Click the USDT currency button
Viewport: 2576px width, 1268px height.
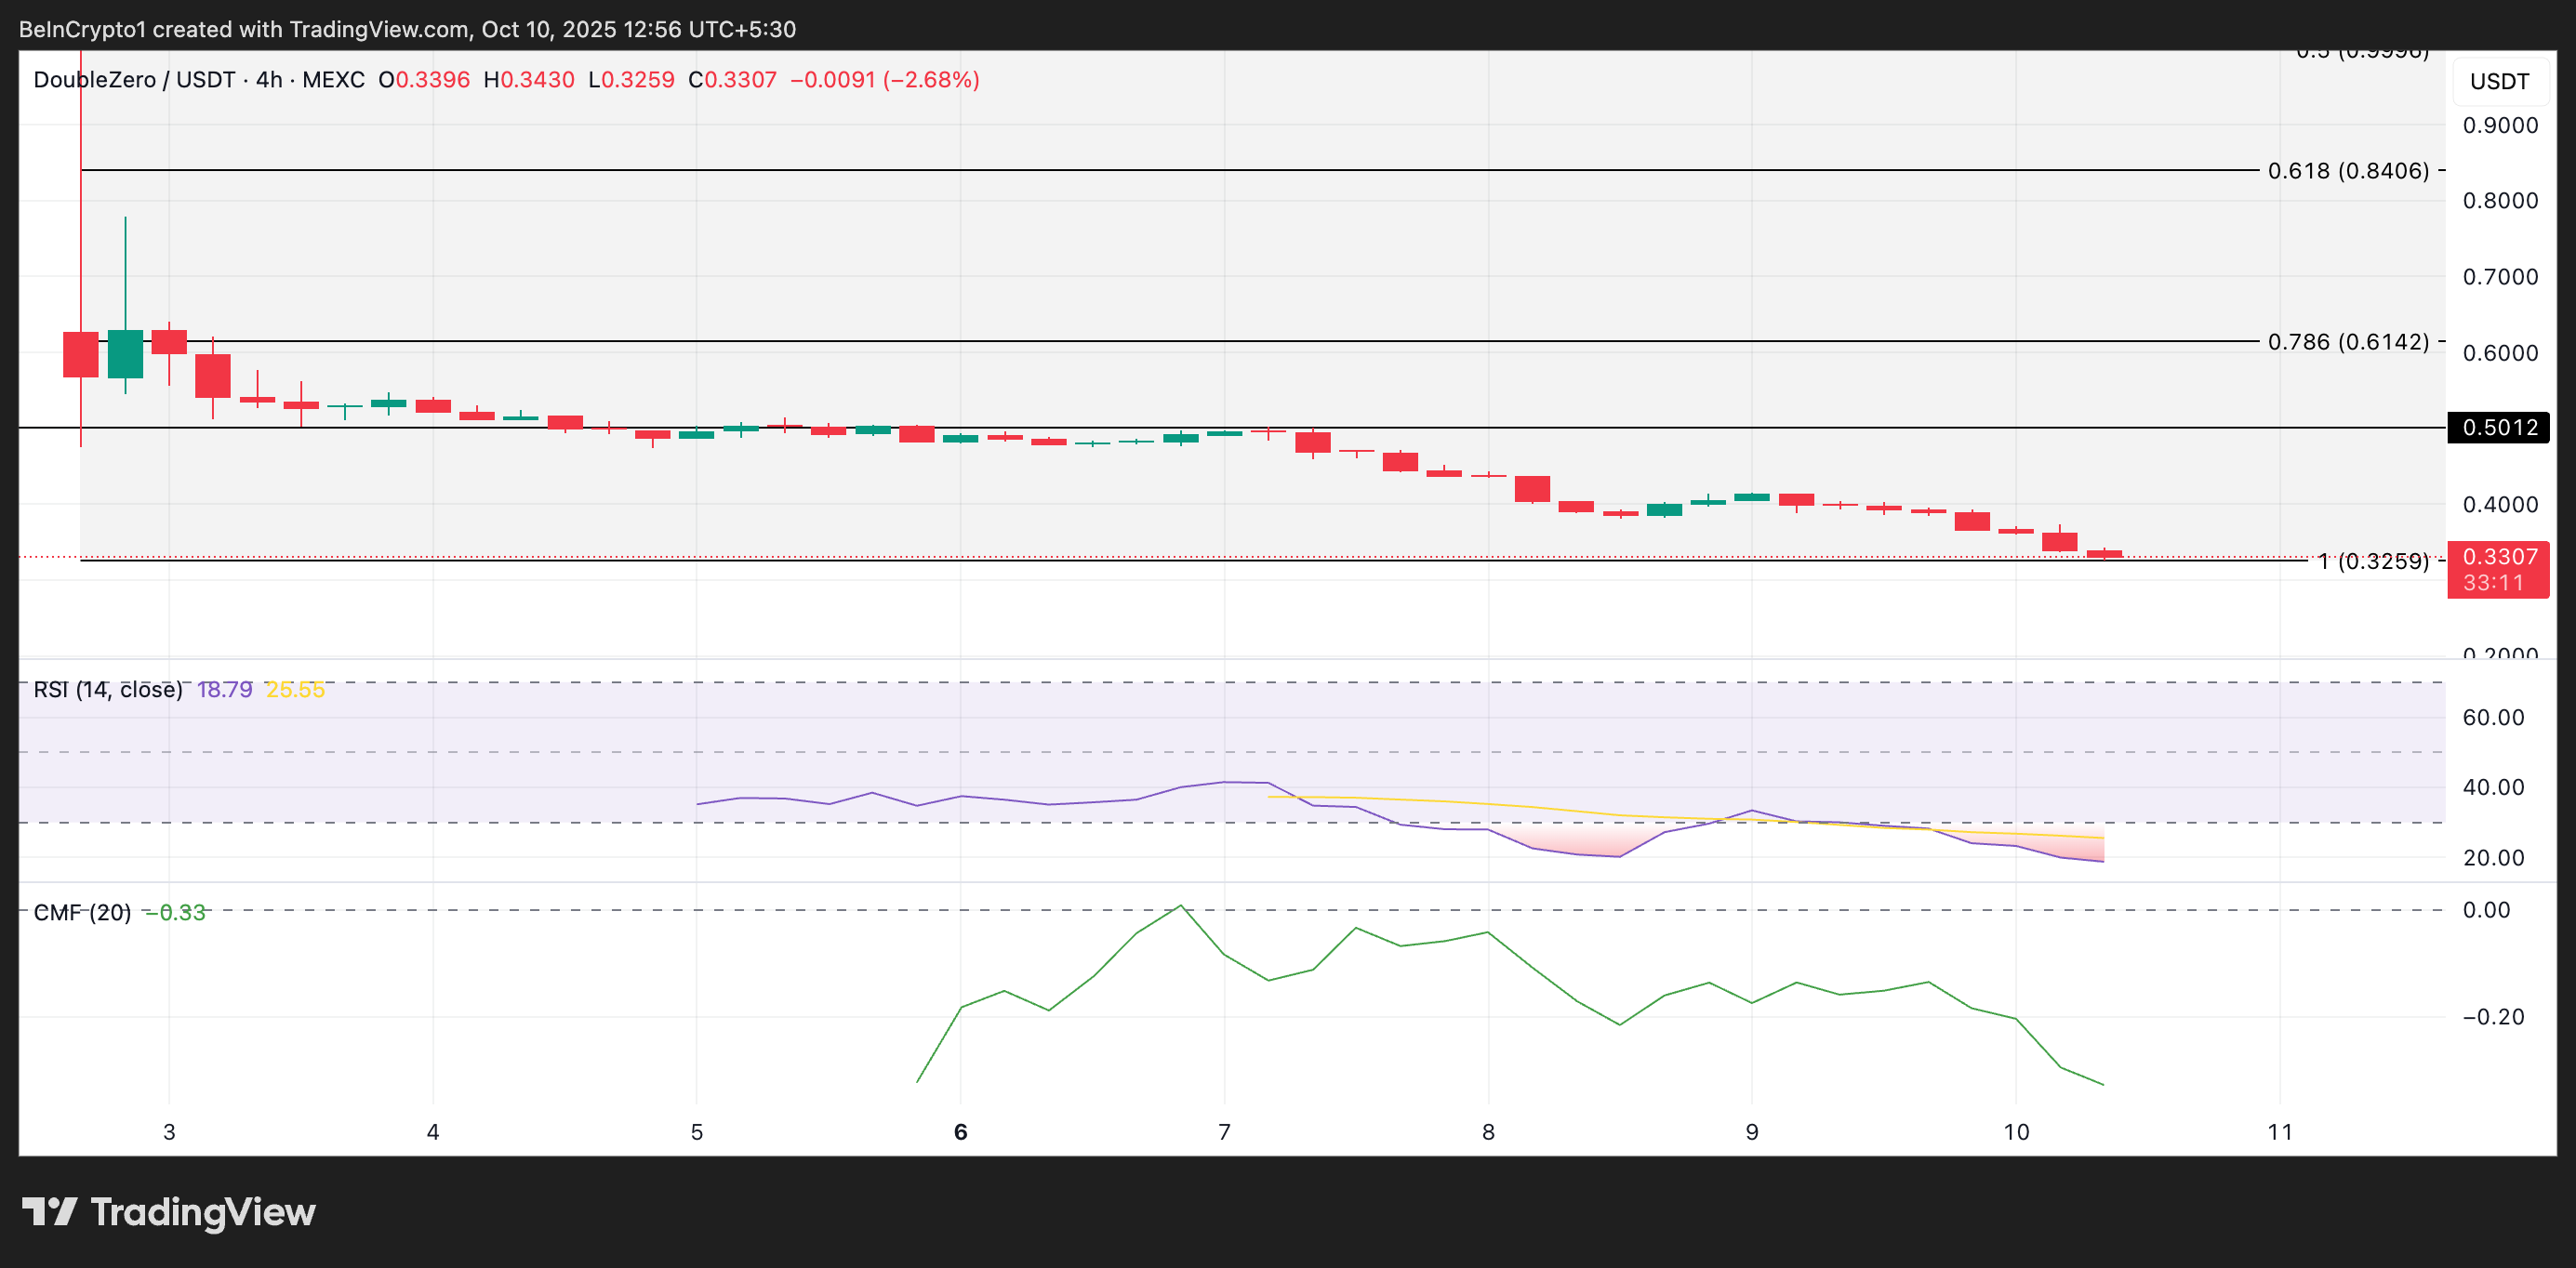(x=2499, y=81)
